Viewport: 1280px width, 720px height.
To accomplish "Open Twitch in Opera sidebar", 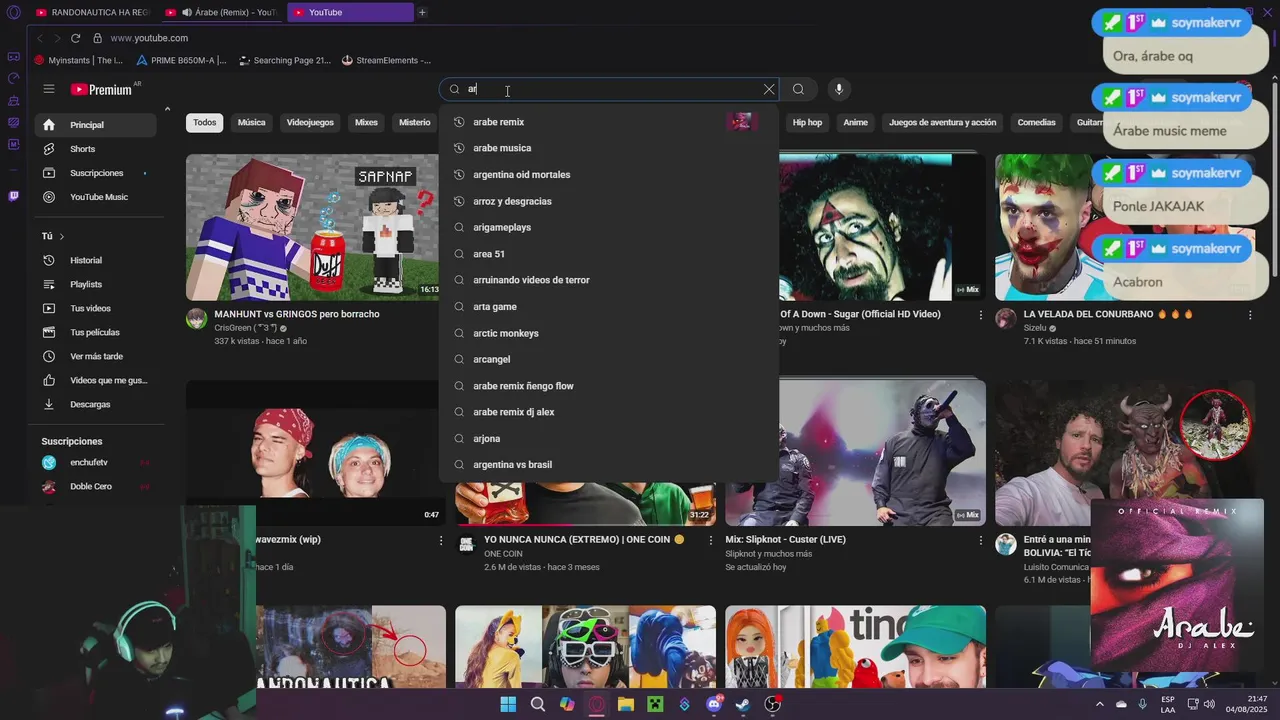I will 13,196.
